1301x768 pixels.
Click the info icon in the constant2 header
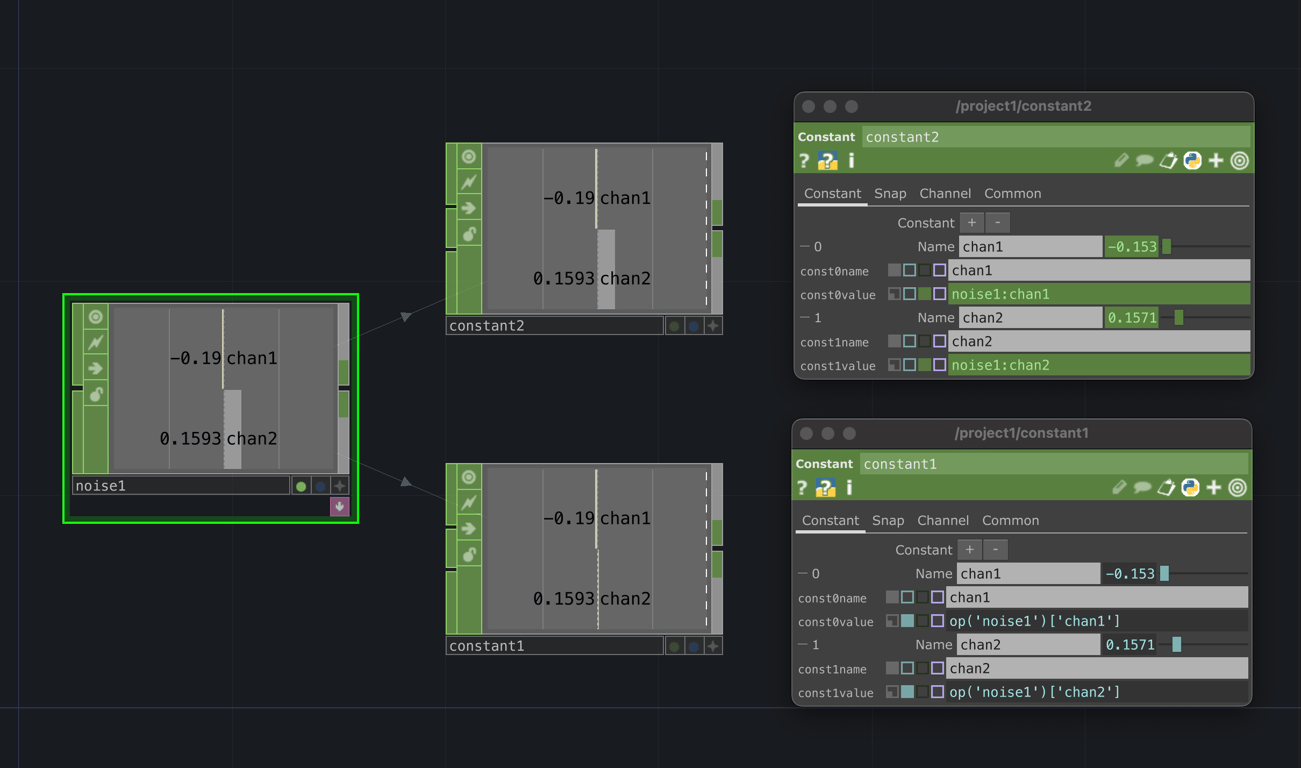tap(851, 160)
